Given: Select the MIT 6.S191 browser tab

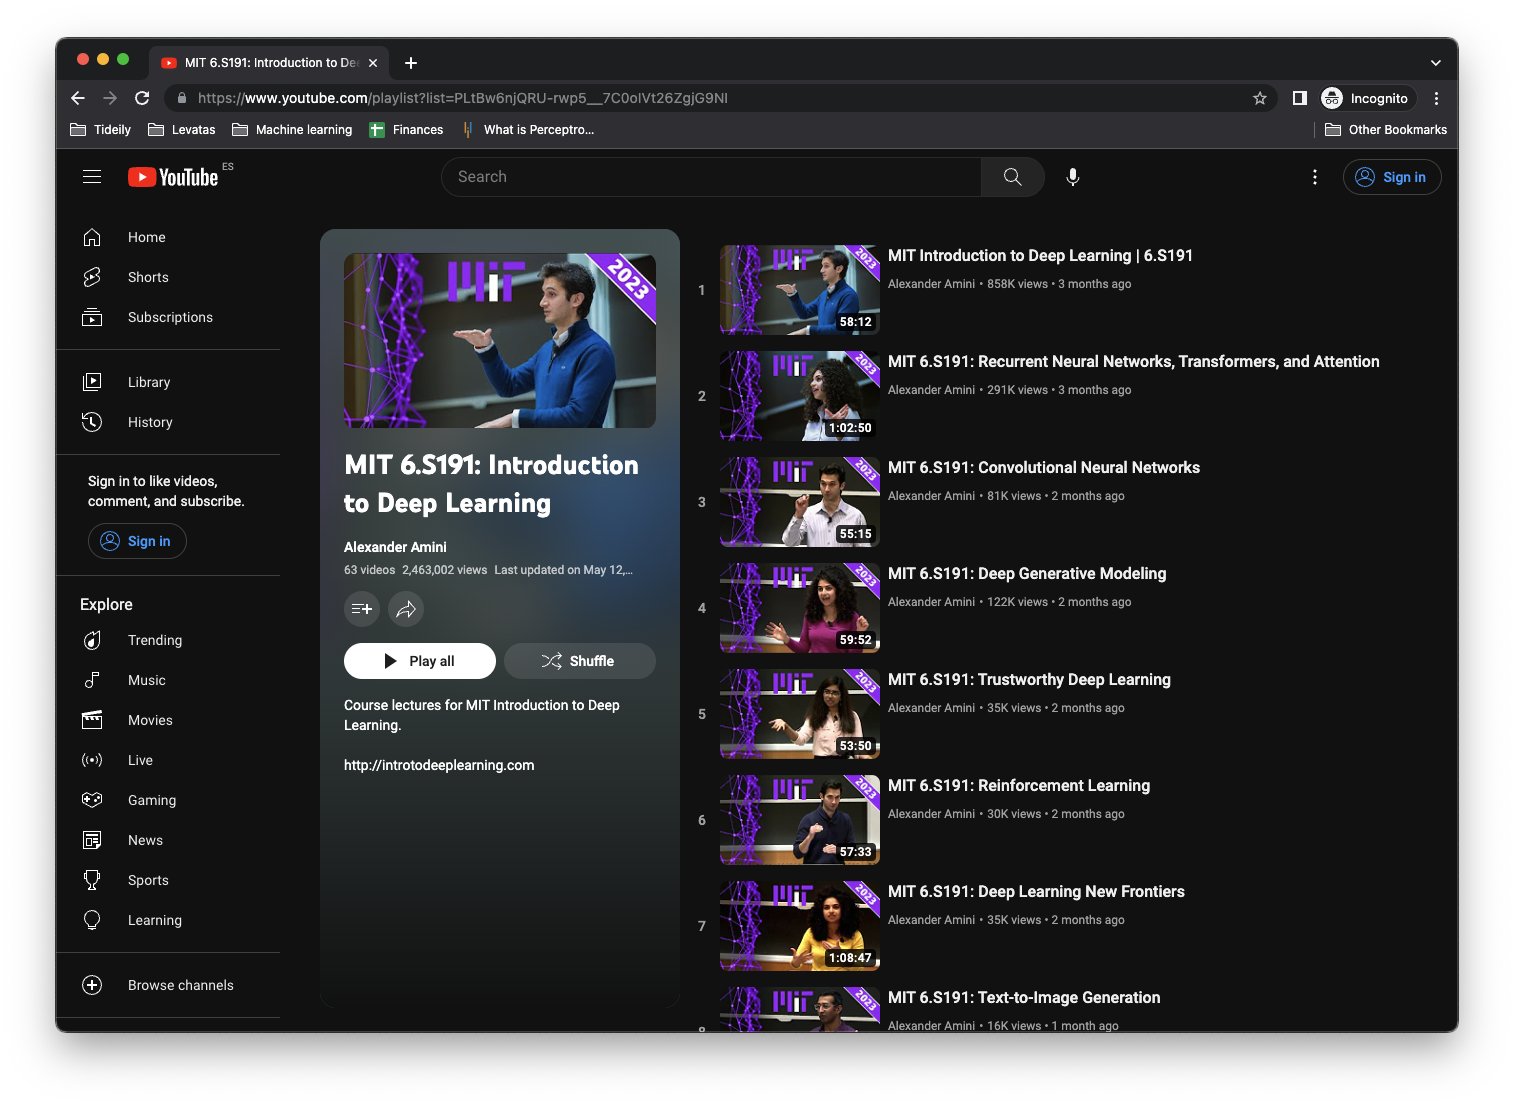Looking at the screenshot, I should coord(268,63).
